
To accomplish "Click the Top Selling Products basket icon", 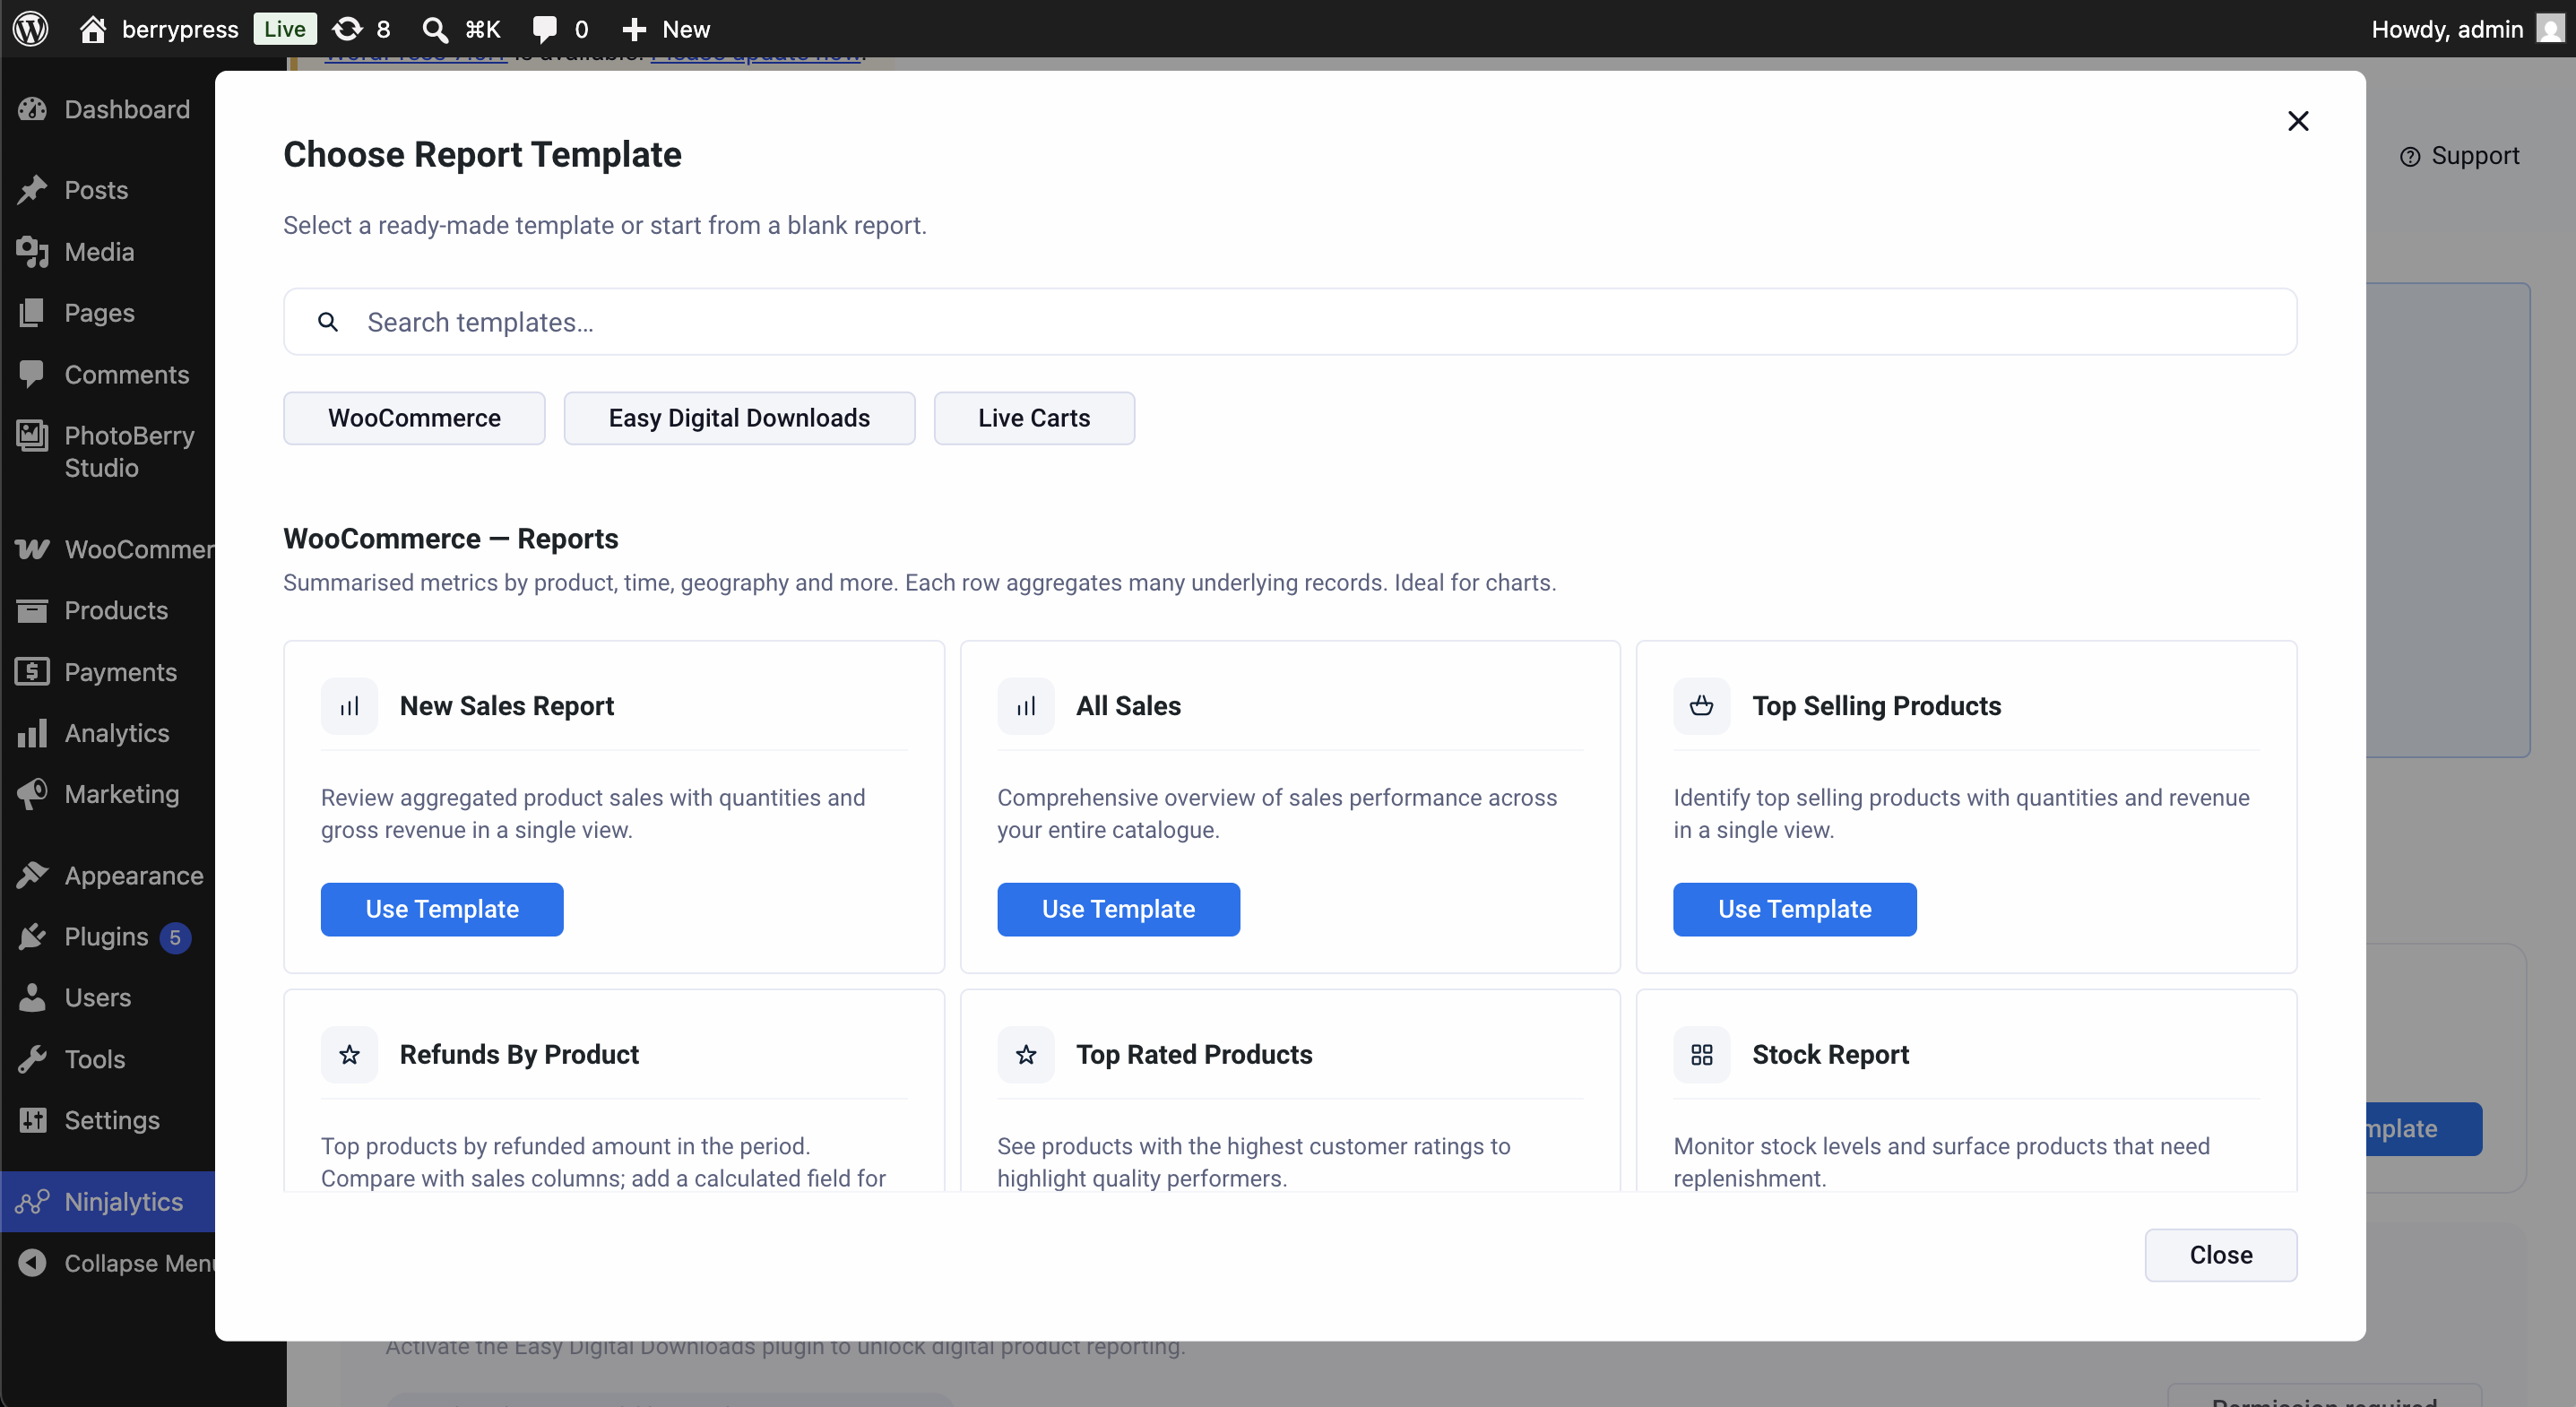I will tap(1701, 706).
